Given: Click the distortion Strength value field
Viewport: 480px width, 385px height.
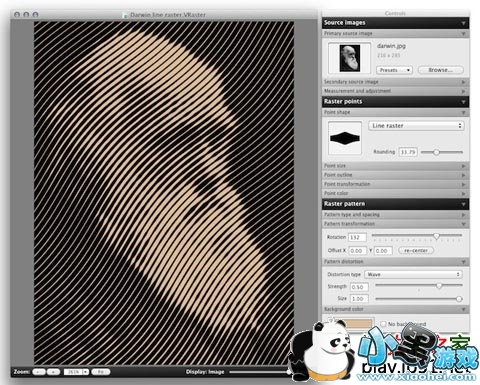Looking at the screenshot, I should click(x=359, y=287).
